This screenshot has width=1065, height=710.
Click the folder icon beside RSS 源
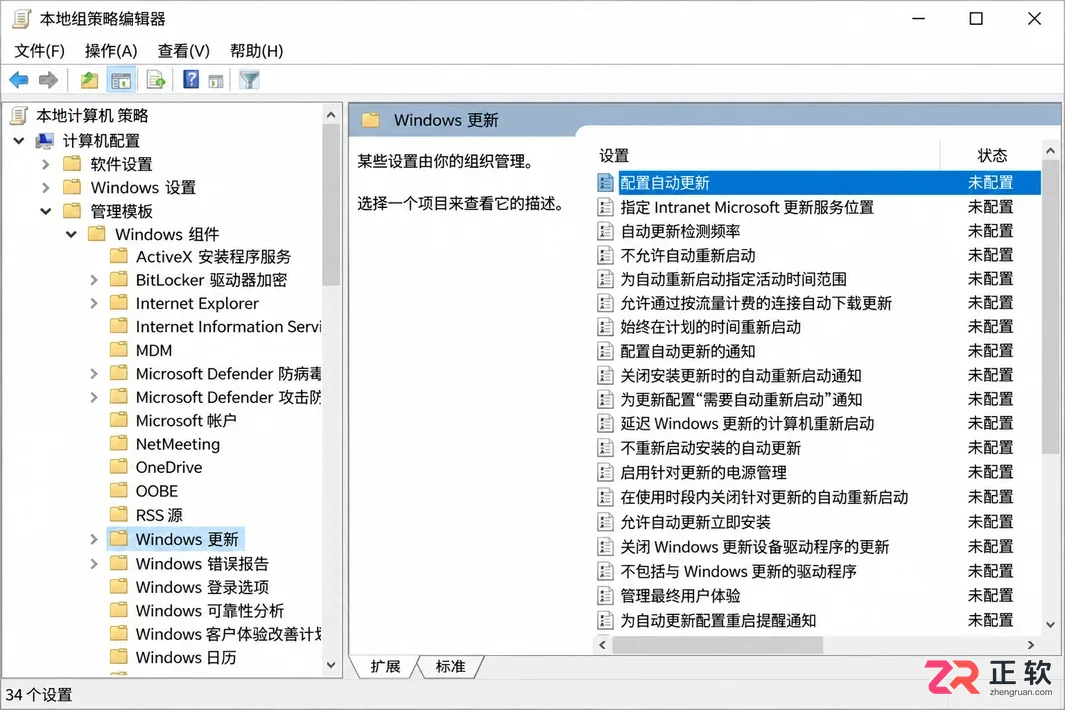tap(119, 514)
